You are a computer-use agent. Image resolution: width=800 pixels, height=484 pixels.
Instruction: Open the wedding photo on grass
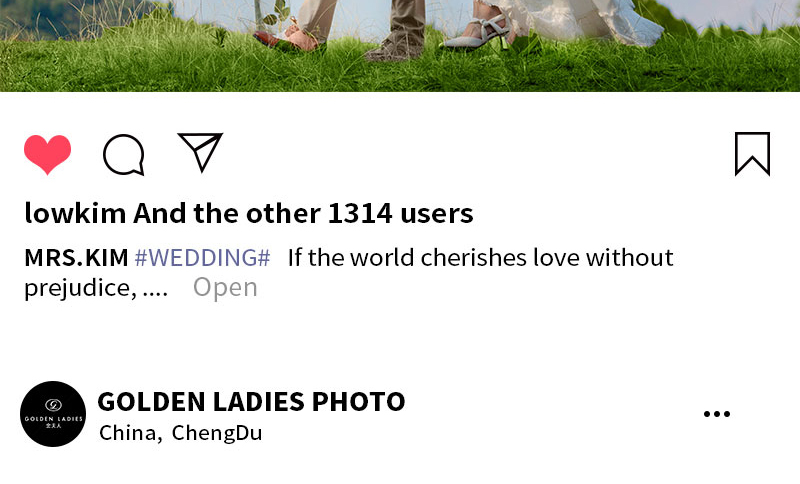pos(400,46)
